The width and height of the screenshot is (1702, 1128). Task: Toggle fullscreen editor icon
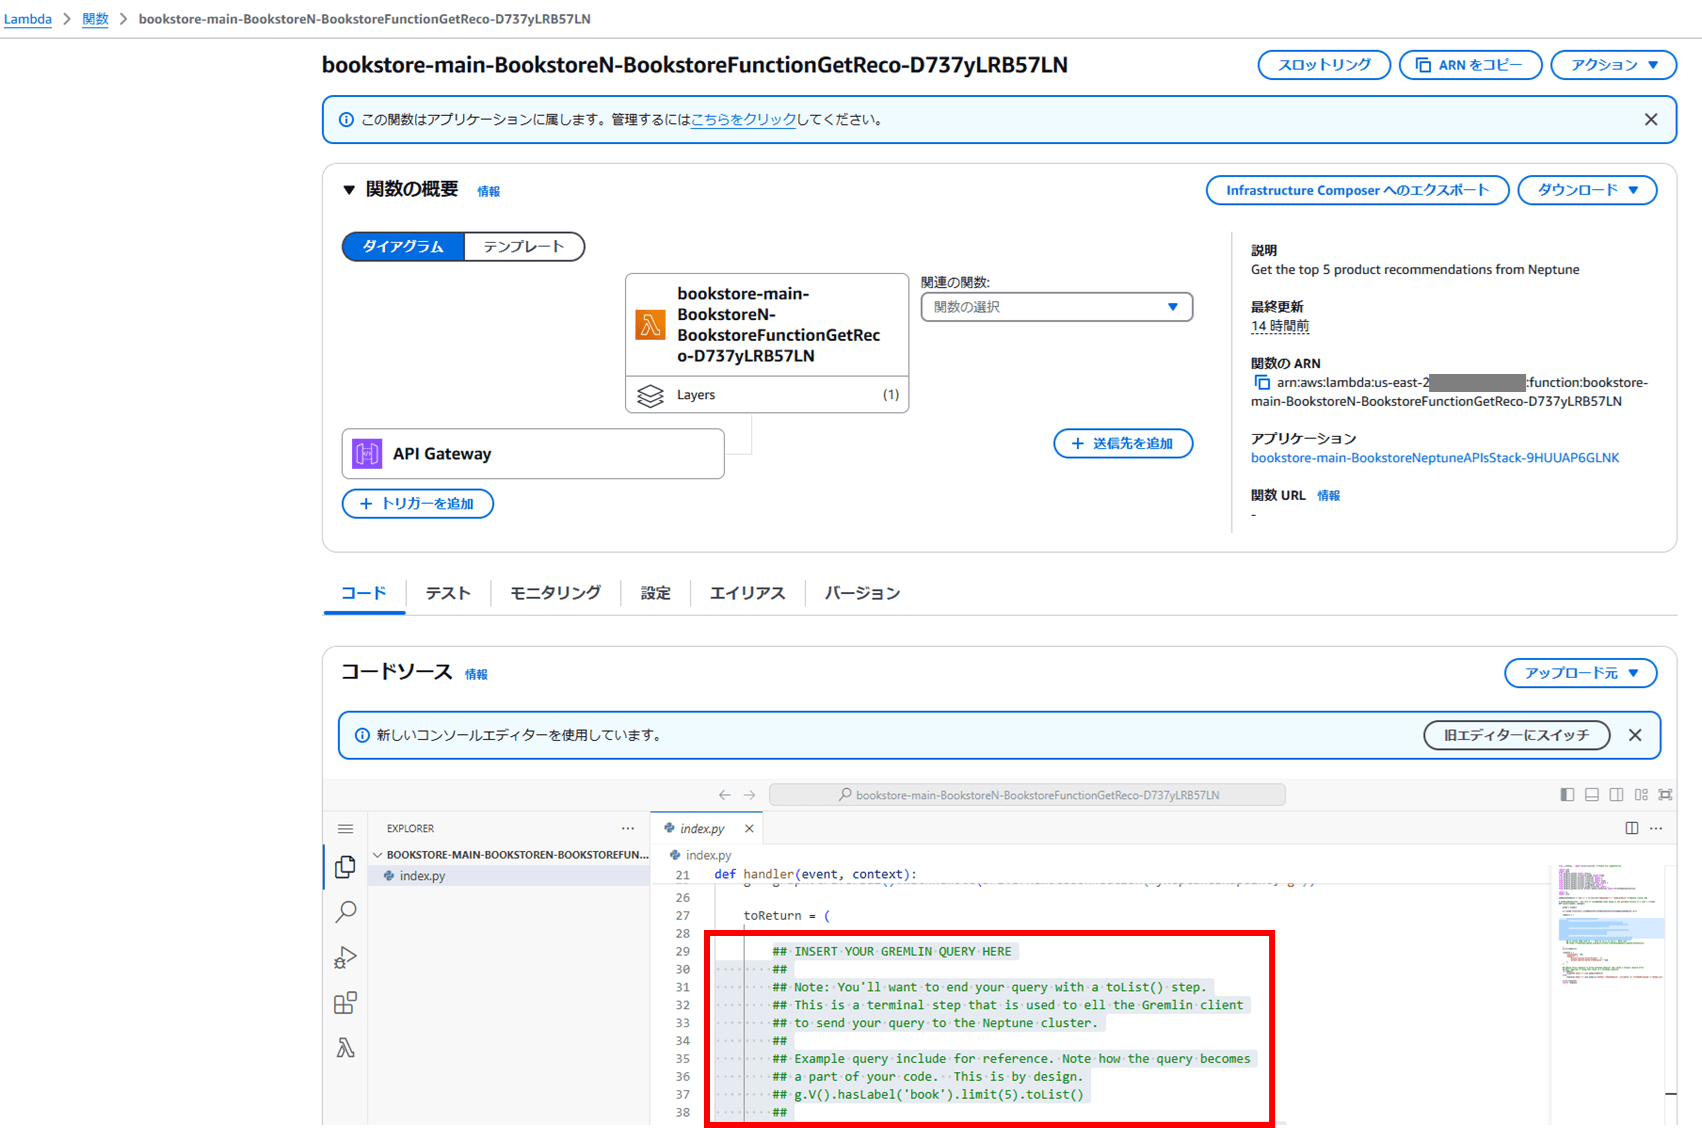point(1665,795)
